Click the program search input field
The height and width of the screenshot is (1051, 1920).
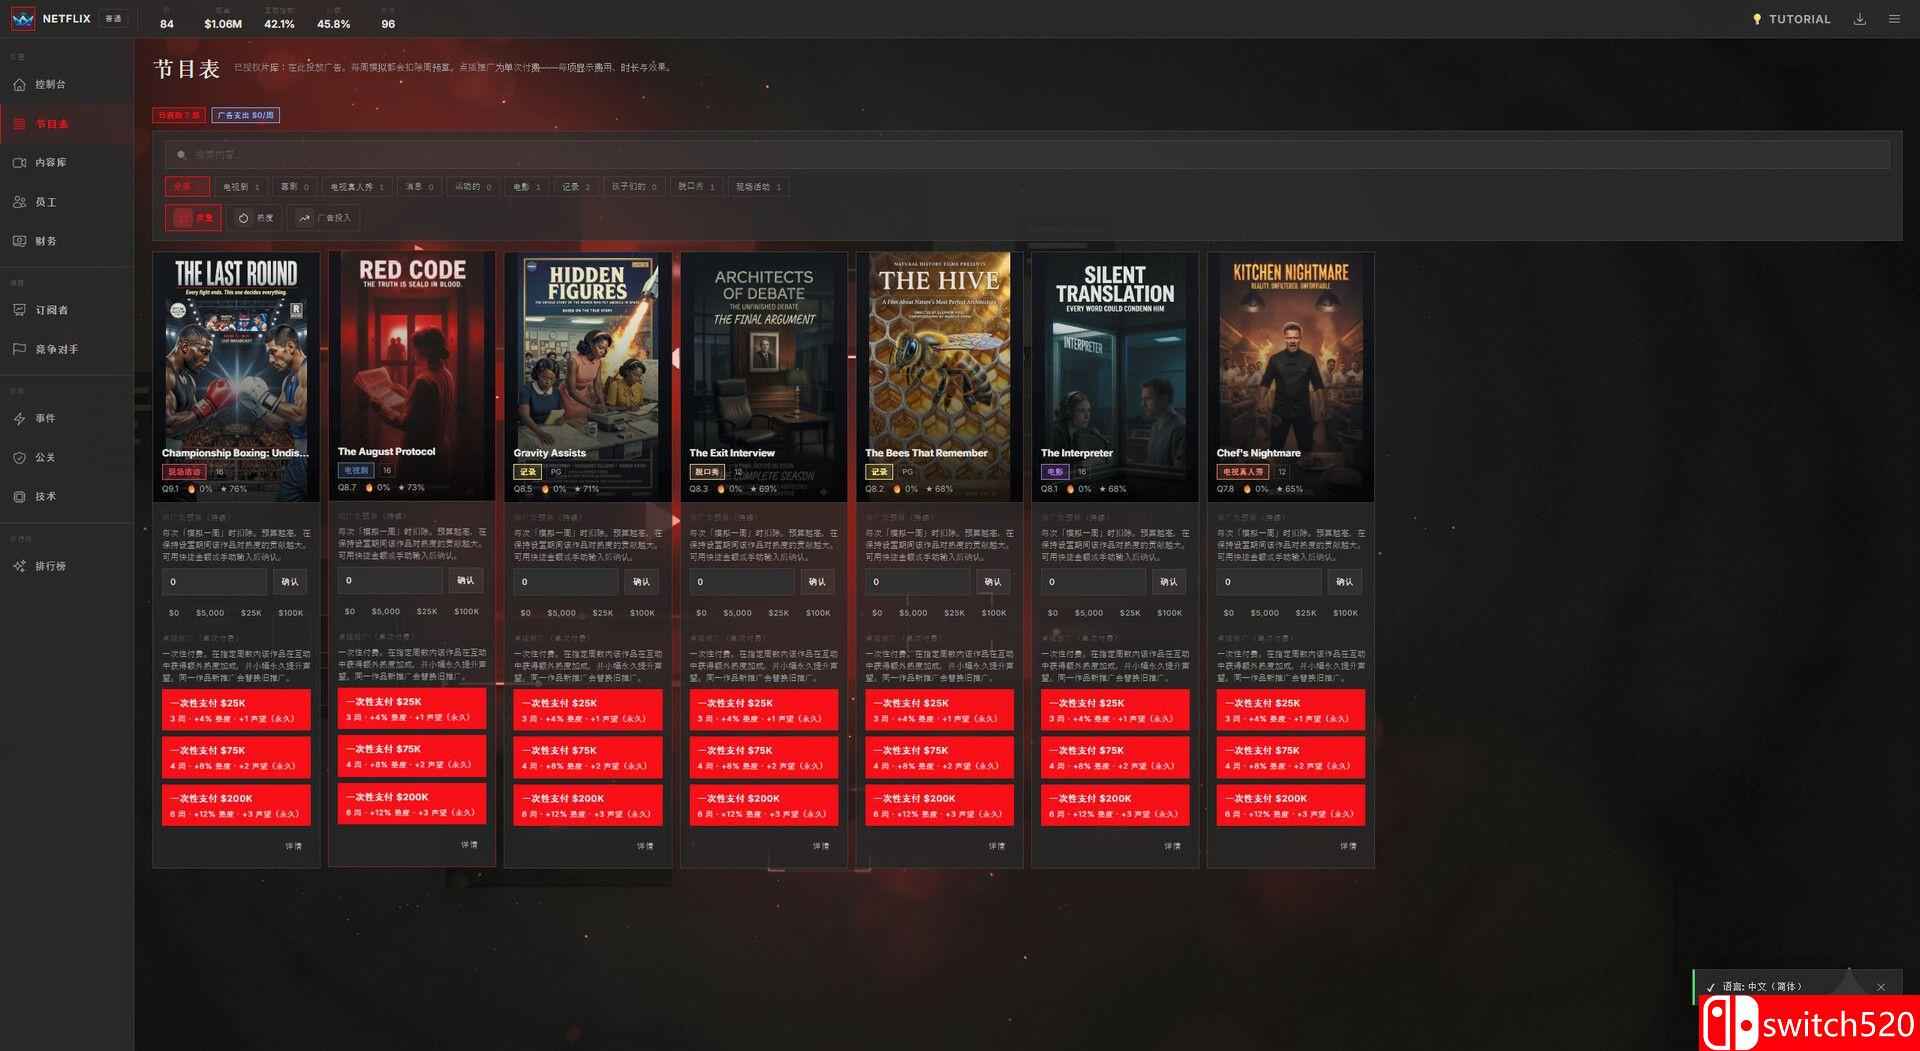coord(1028,155)
